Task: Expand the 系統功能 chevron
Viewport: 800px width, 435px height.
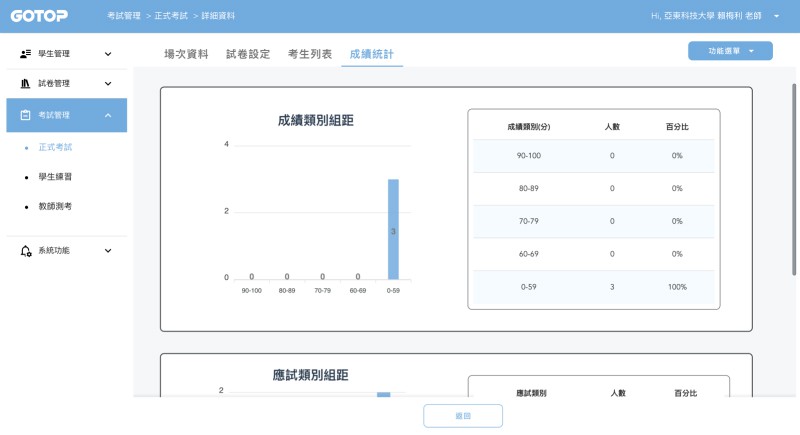Action: click(x=108, y=251)
